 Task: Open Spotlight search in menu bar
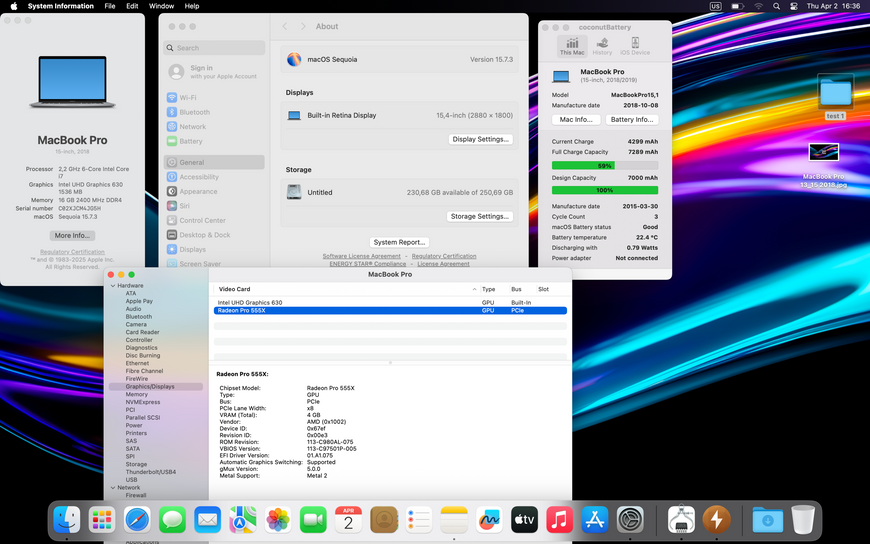click(777, 6)
